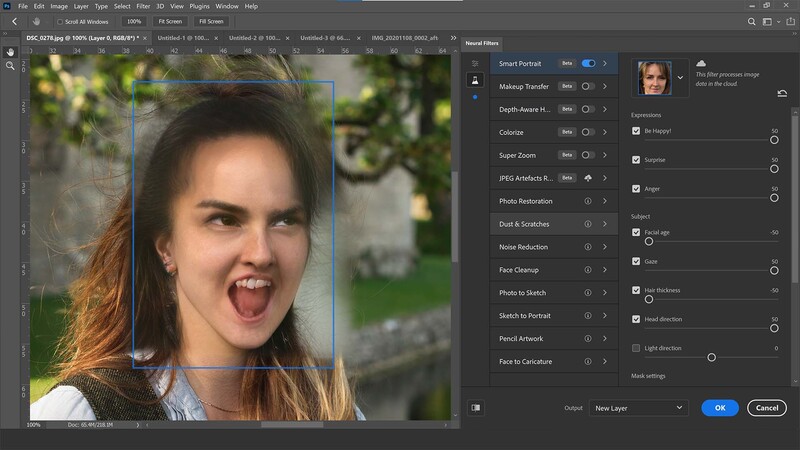The width and height of the screenshot is (800, 450).
Task: Check the Light direction checkbox
Action: (x=636, y=348)
